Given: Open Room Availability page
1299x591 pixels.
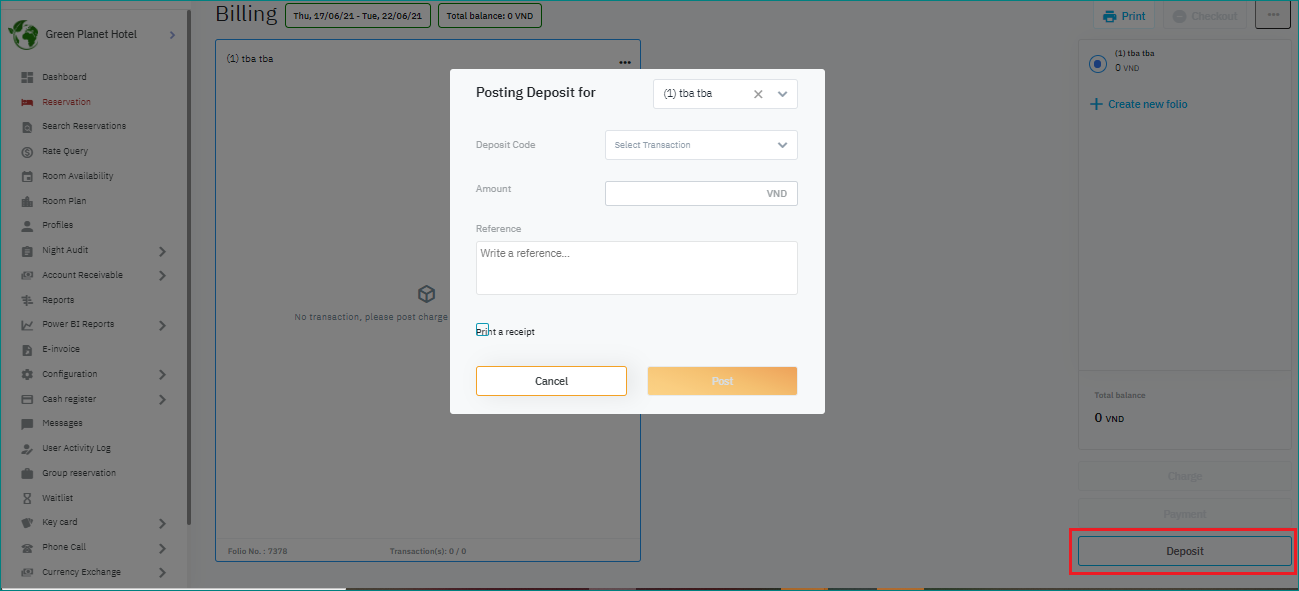Looking at the screenshot, I should click(78, 176).
